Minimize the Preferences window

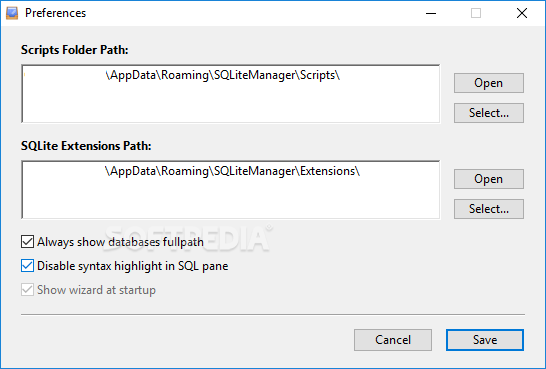pos(431,13)
